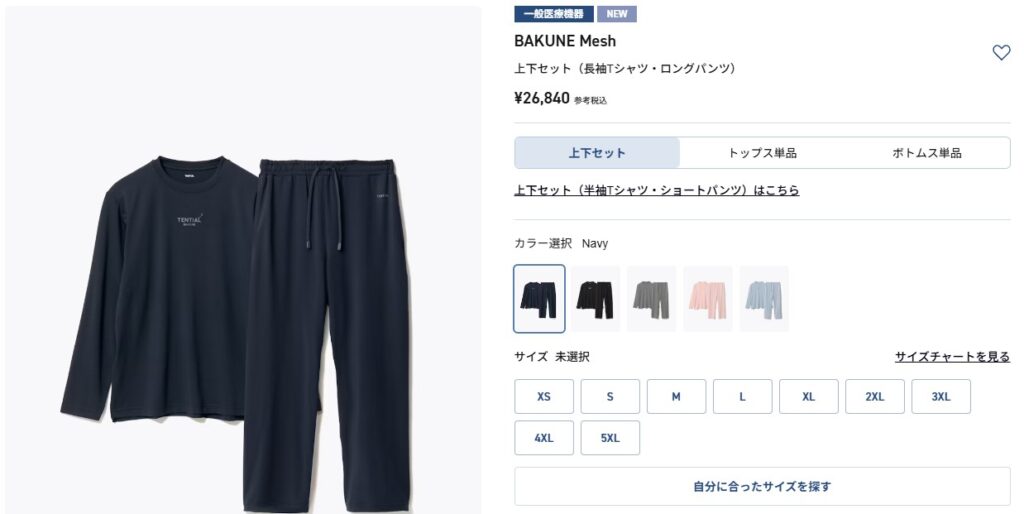1024x514 pixels.
Task: Pick the Gray color set thumbnail
Action: point(651,298)
